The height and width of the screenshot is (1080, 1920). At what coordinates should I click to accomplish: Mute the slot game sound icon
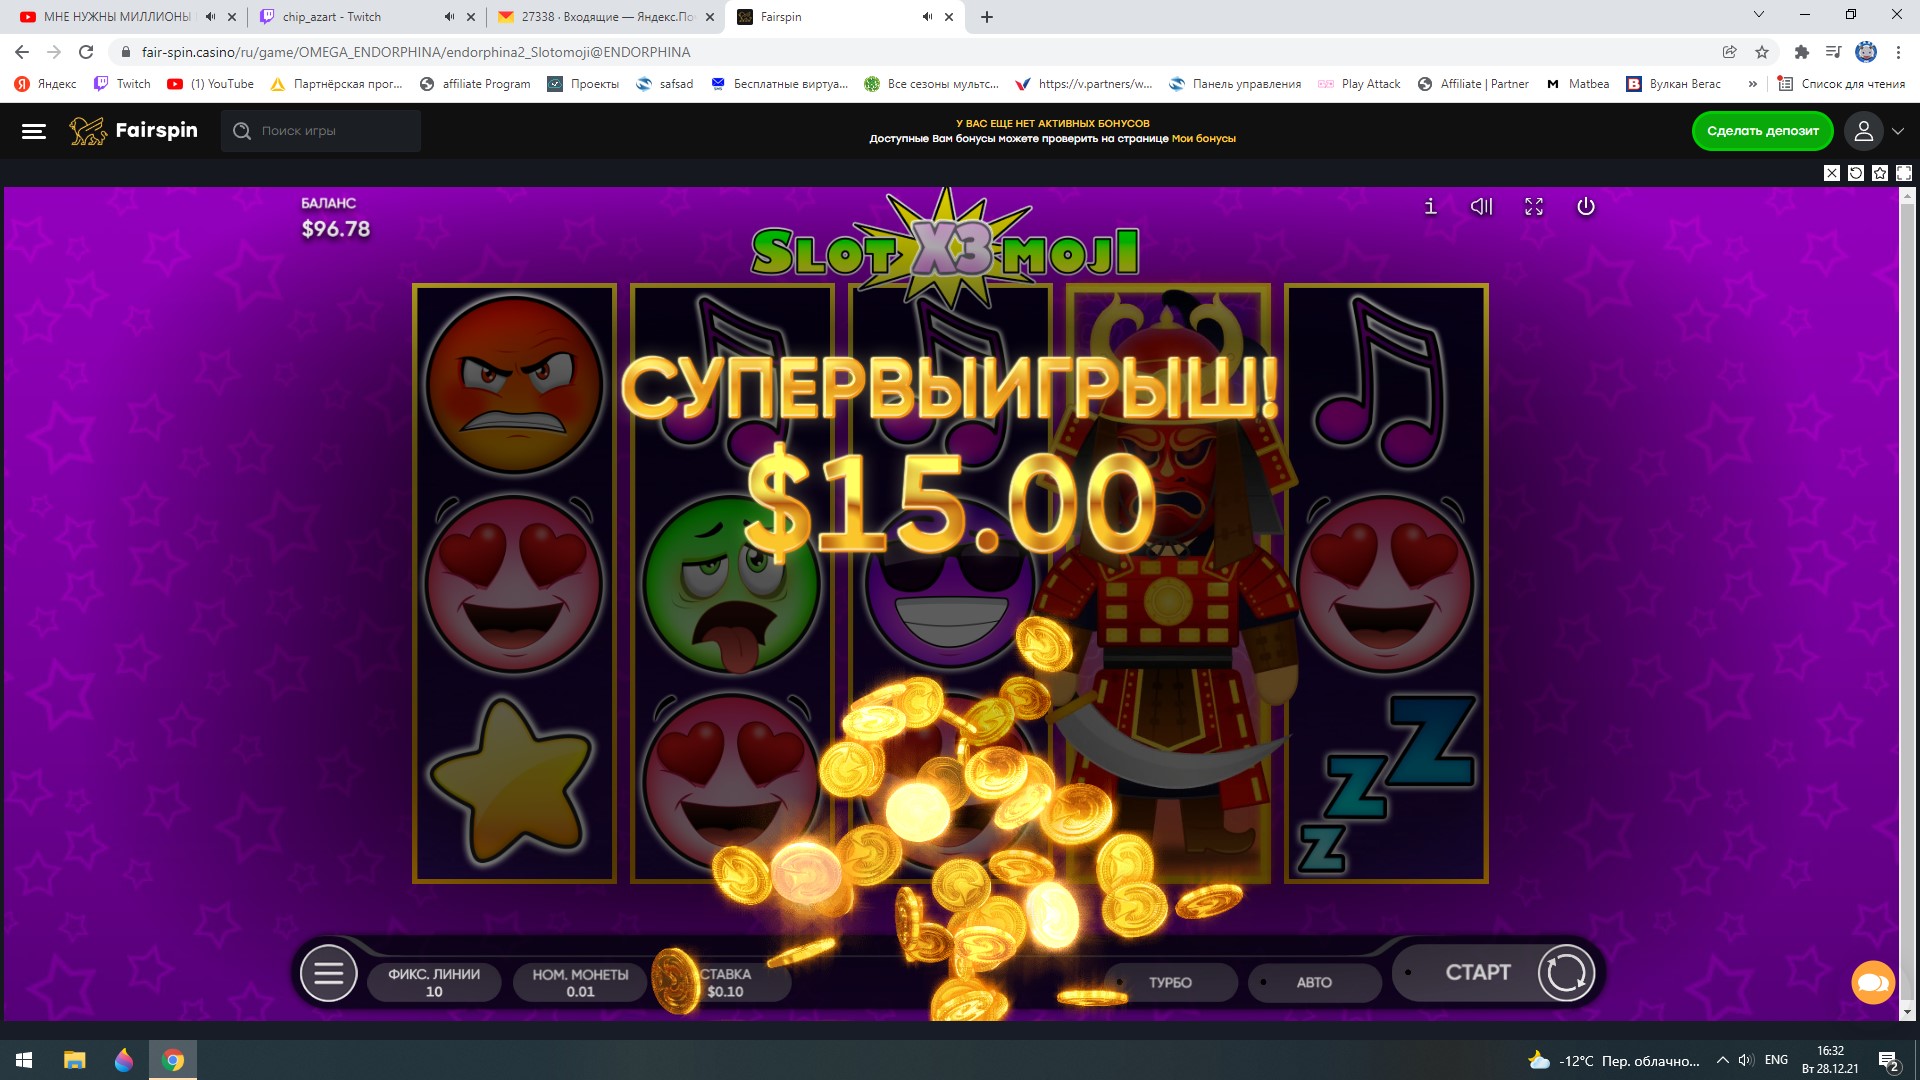coord(1481,206)
